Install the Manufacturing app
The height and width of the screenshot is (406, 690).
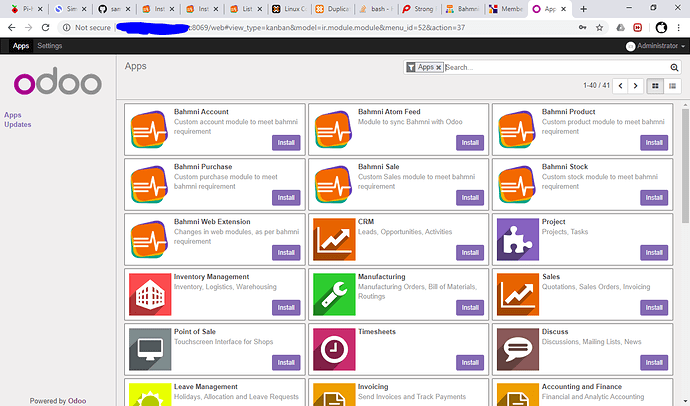470,307
